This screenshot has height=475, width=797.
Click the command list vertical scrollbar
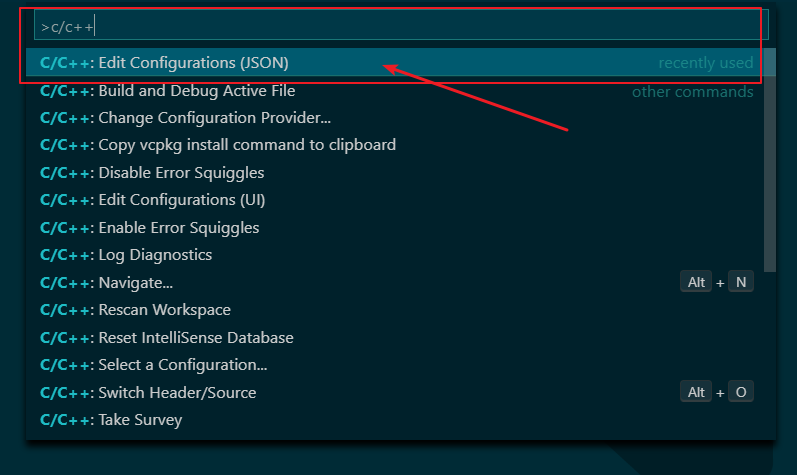click(769, 160)
